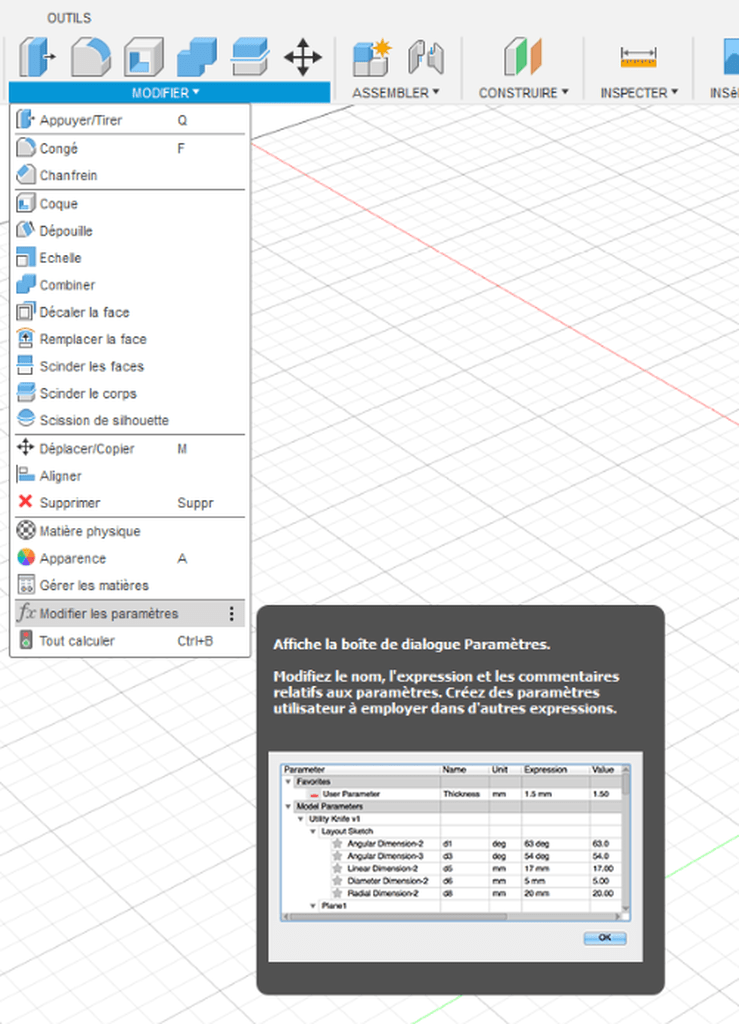The width and height of the screenshot is (739, 1024).
Task: Click the parameters dialog preview image in the tooltip
Action: pos(456,856)
